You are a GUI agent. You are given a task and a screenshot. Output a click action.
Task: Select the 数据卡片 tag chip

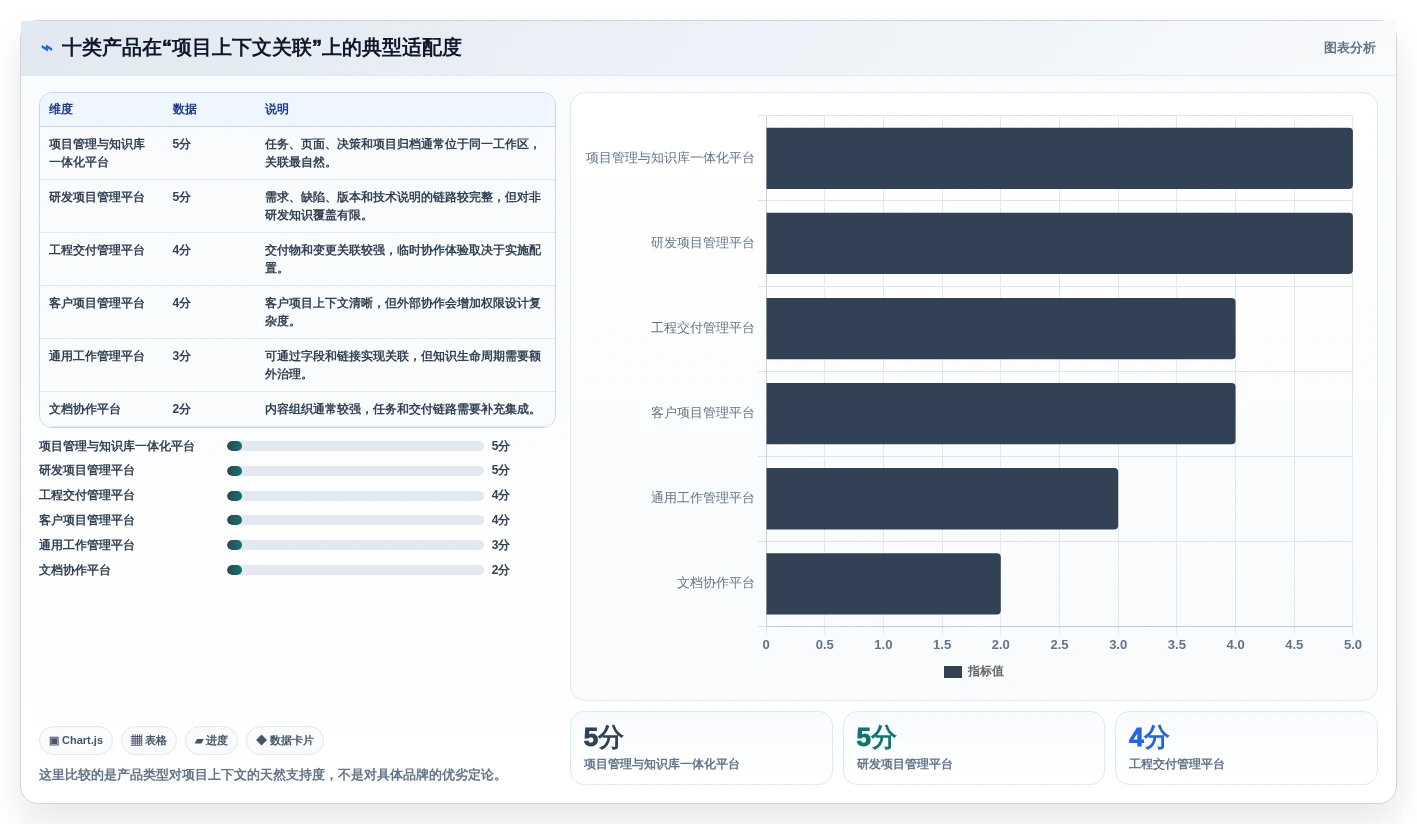[285, 740]
